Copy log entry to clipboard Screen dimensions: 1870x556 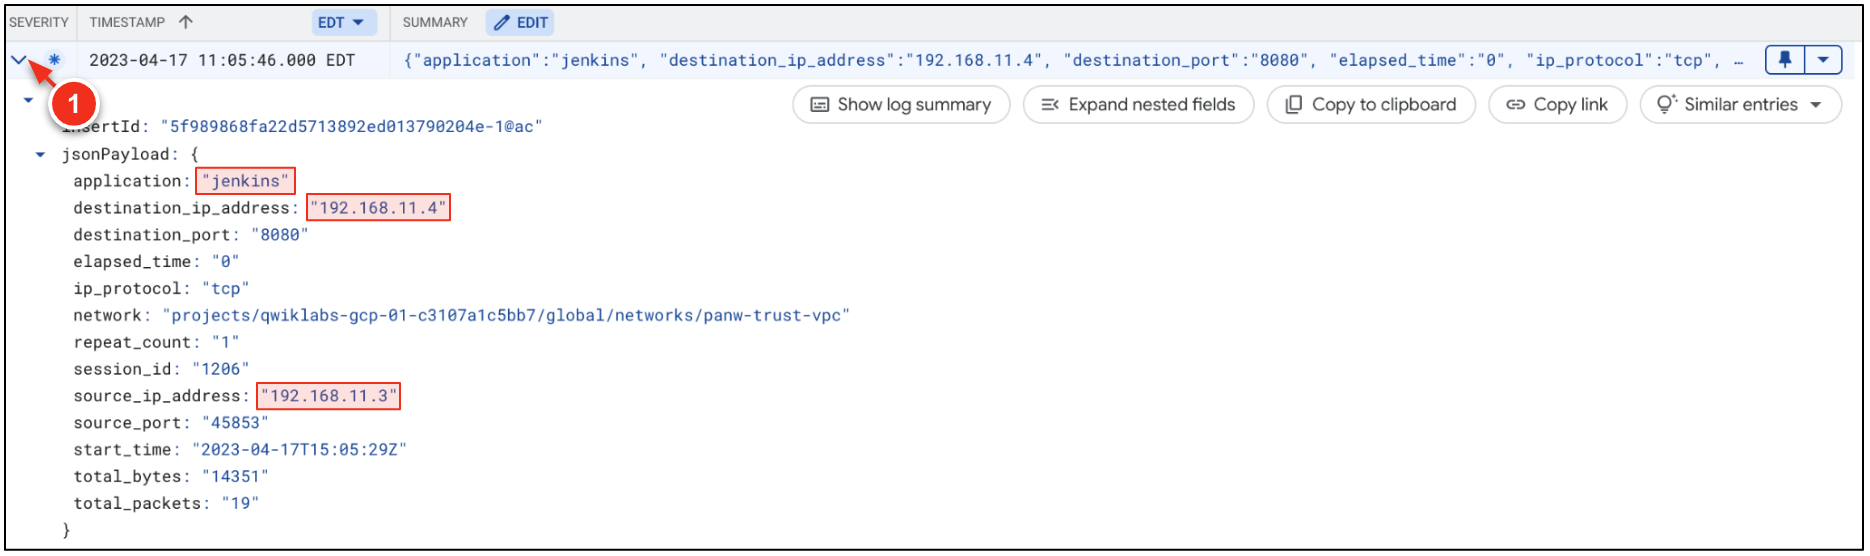pos(1370,105)
